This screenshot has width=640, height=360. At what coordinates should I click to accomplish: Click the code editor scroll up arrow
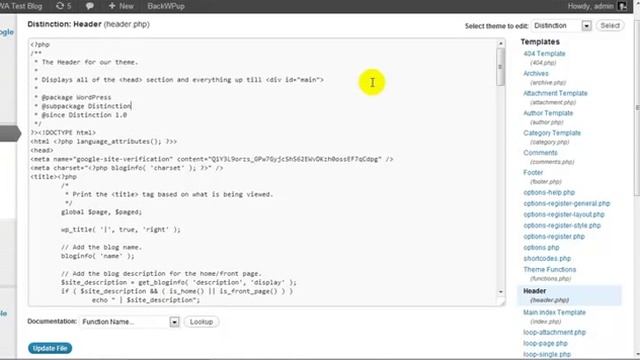[501, 43]
